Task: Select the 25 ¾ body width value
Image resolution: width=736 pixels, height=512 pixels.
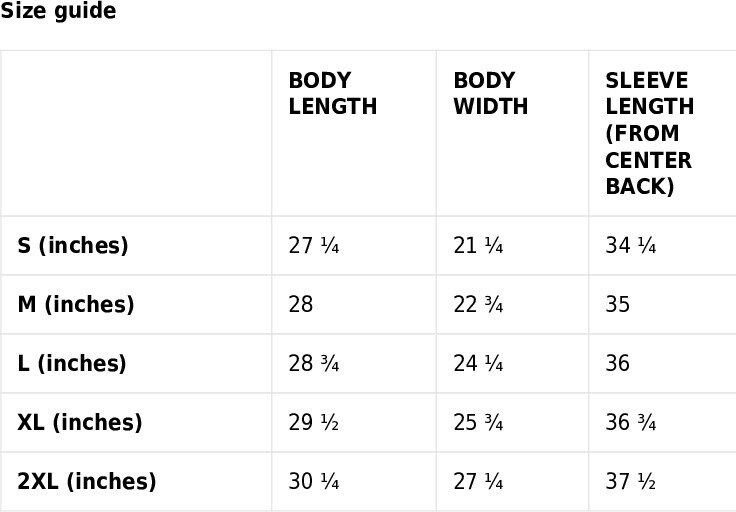Action: click(478, 422)
